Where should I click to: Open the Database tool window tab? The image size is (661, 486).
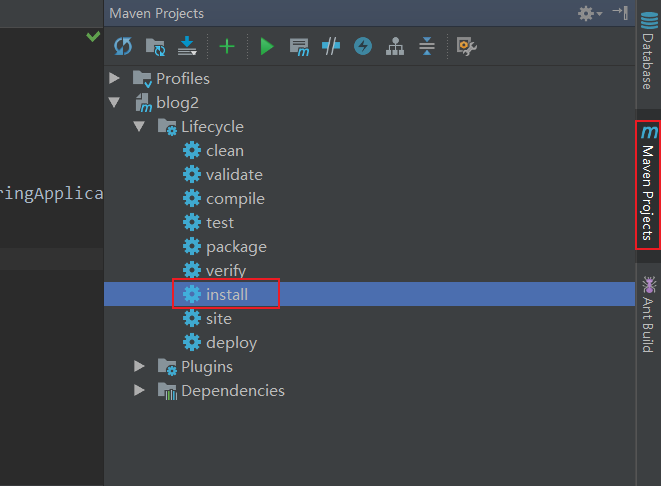pos(649,51)
